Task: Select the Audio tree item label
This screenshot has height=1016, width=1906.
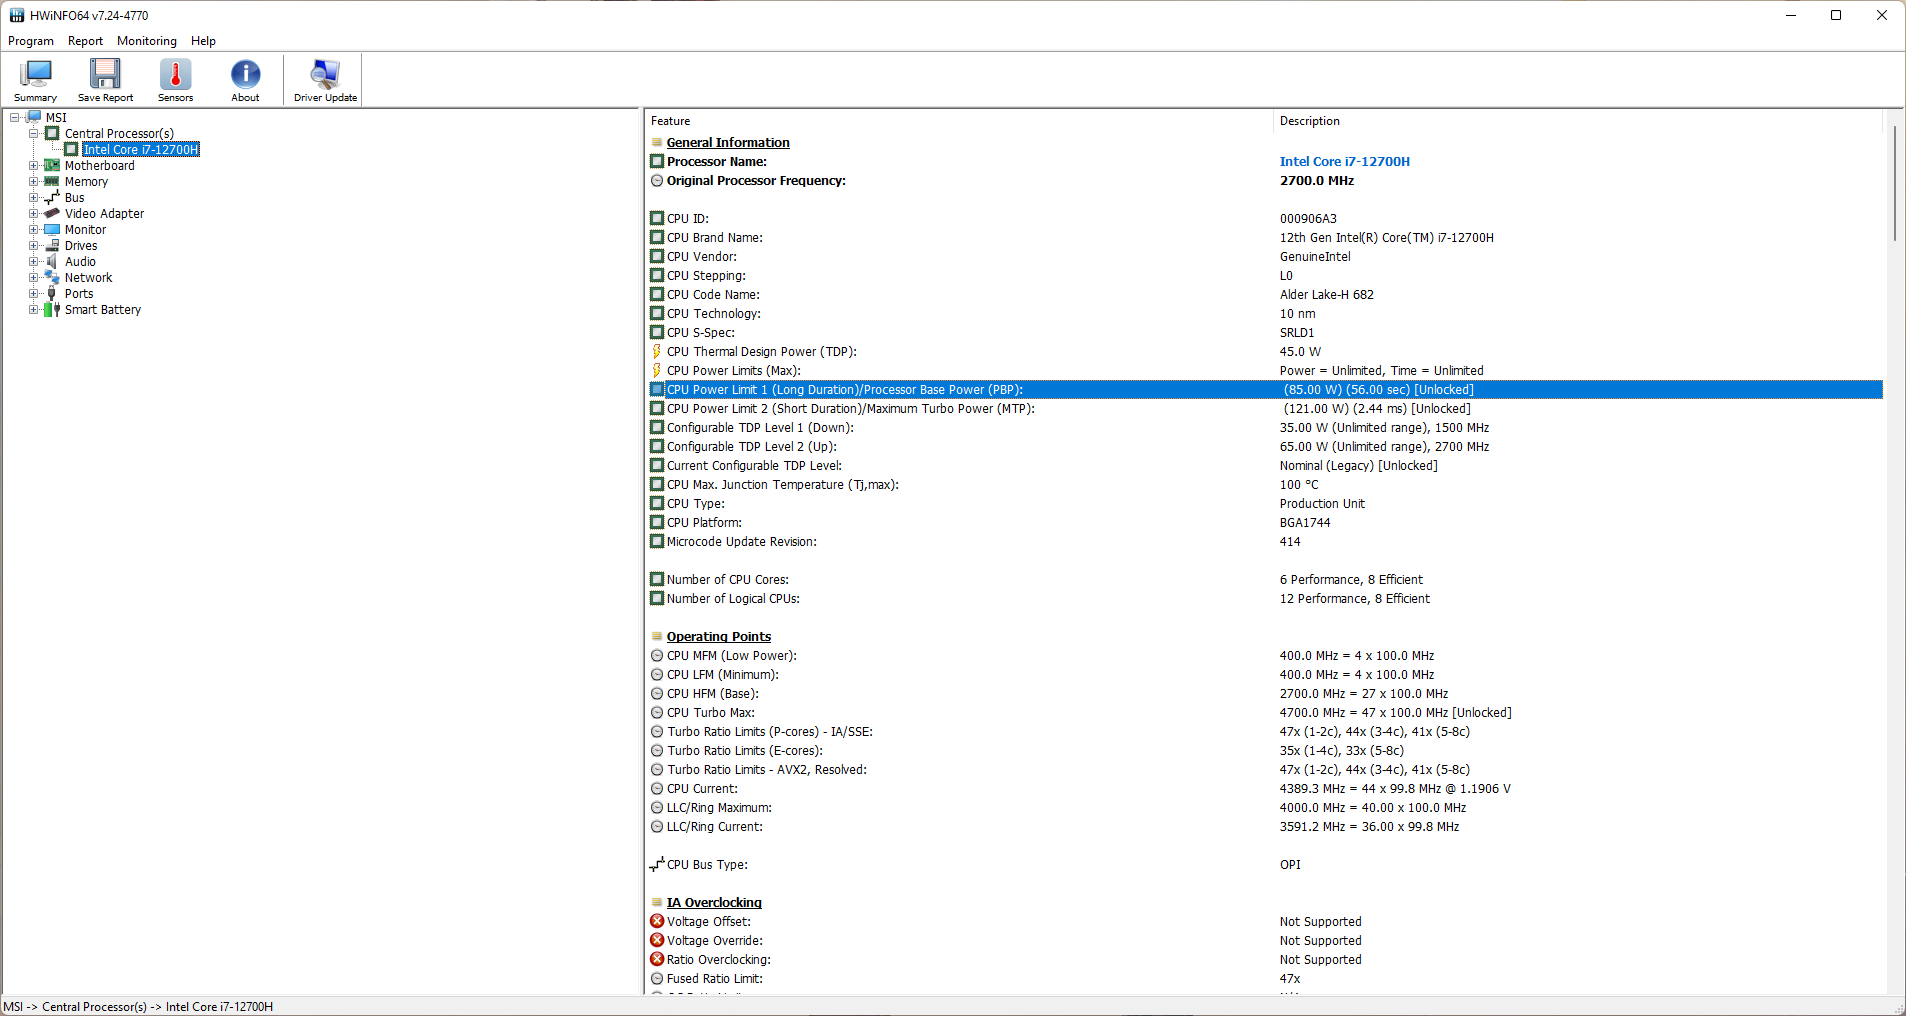Action: click(x=80, y=262)
